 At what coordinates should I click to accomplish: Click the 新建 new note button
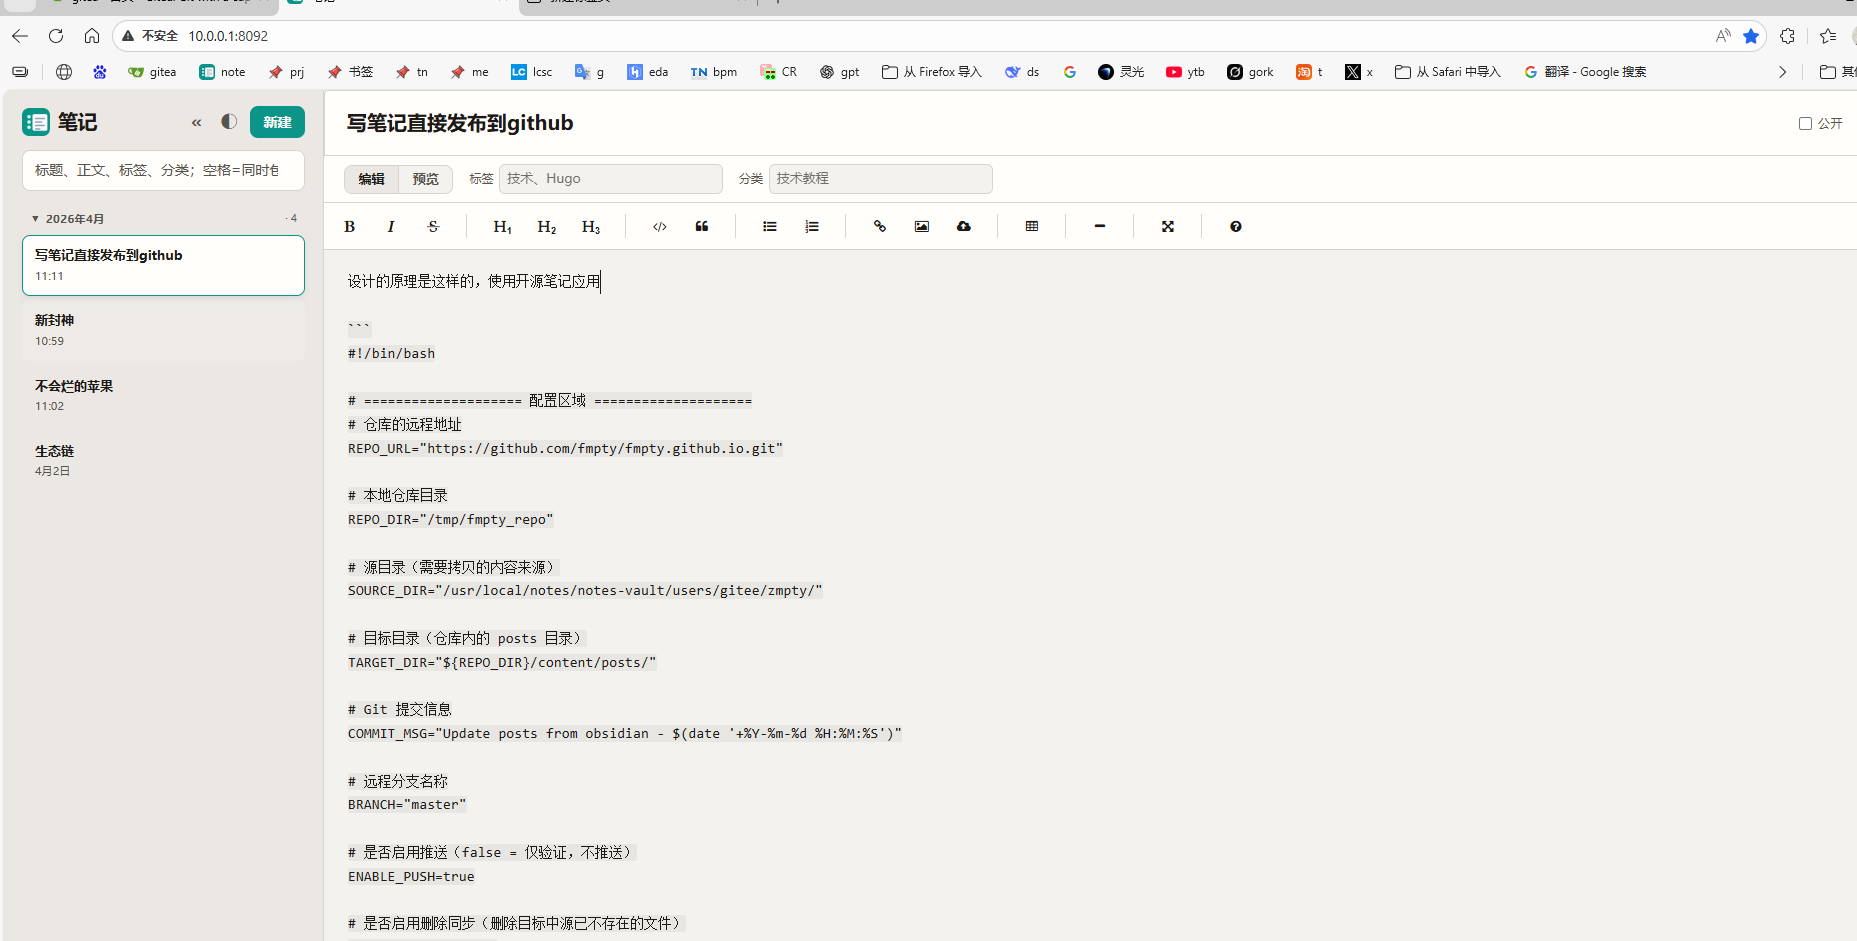pyautogui.click(x=277, y=122)
